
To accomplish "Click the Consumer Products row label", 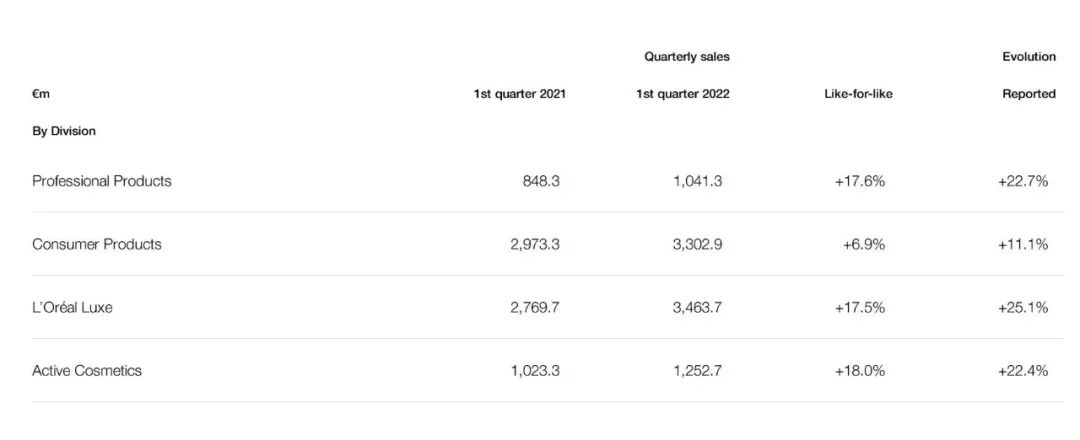I will click(97, 244).
